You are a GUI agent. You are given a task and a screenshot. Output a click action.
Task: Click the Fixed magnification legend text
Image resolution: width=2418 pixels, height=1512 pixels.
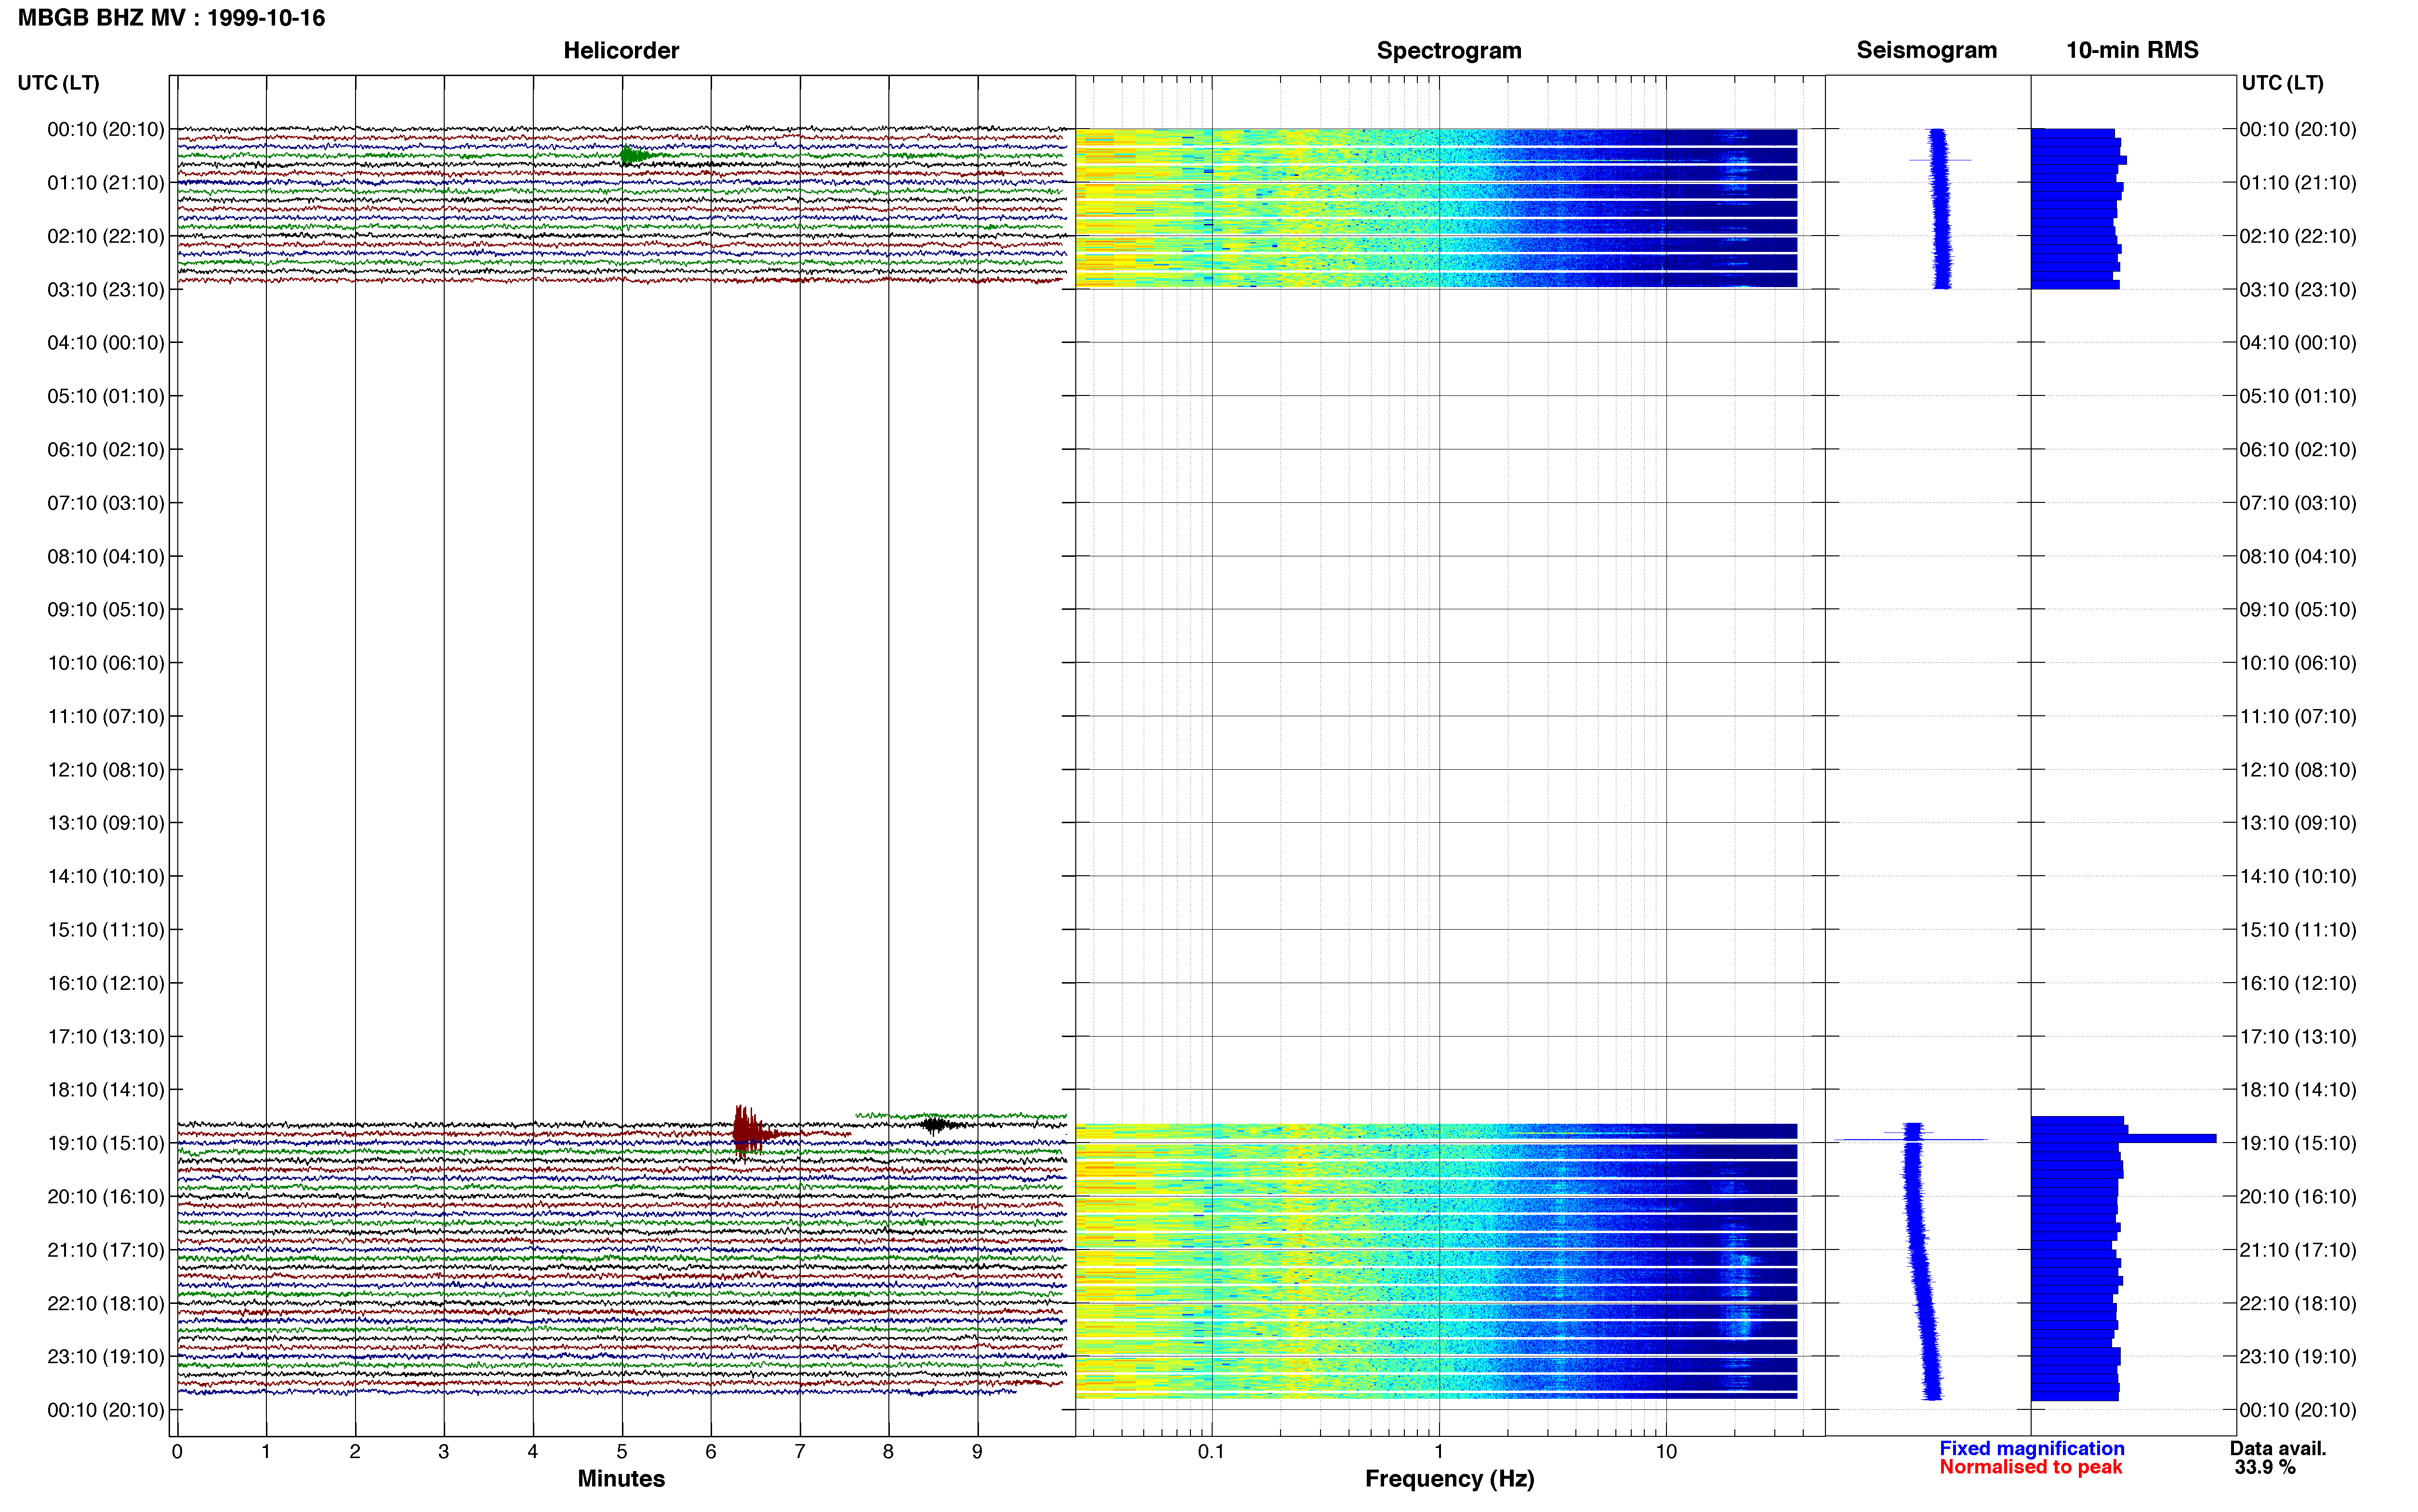tap(2031, 1448)
